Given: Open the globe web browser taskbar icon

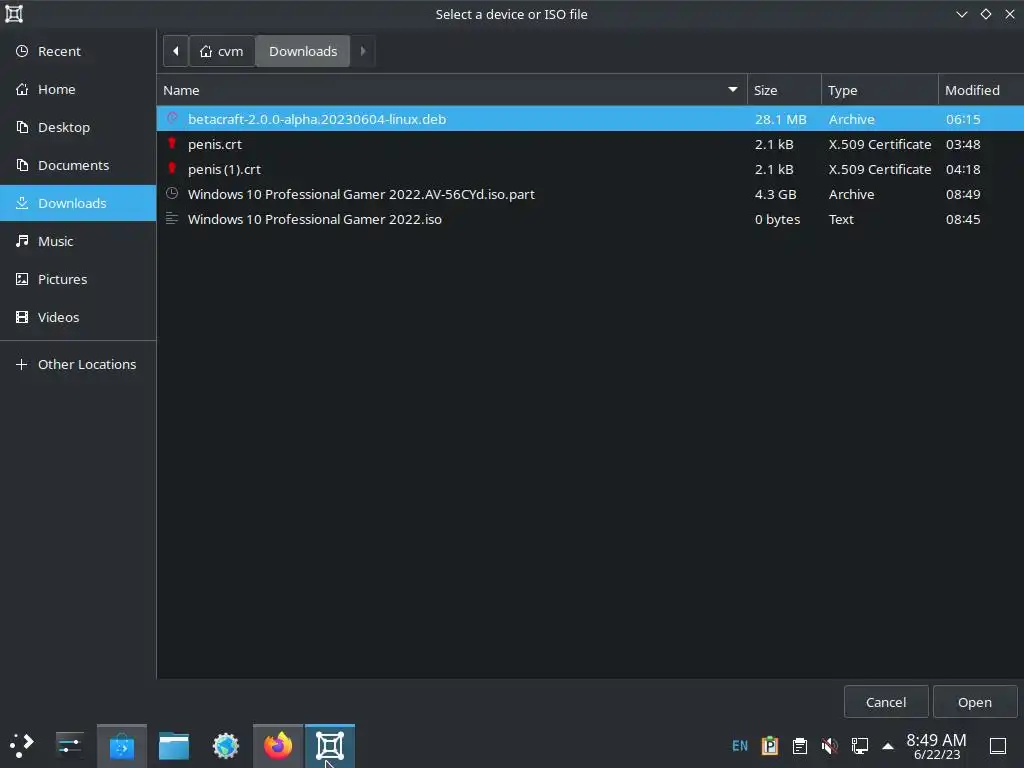Looking at the screenshot, I should (x=226, y=746).
